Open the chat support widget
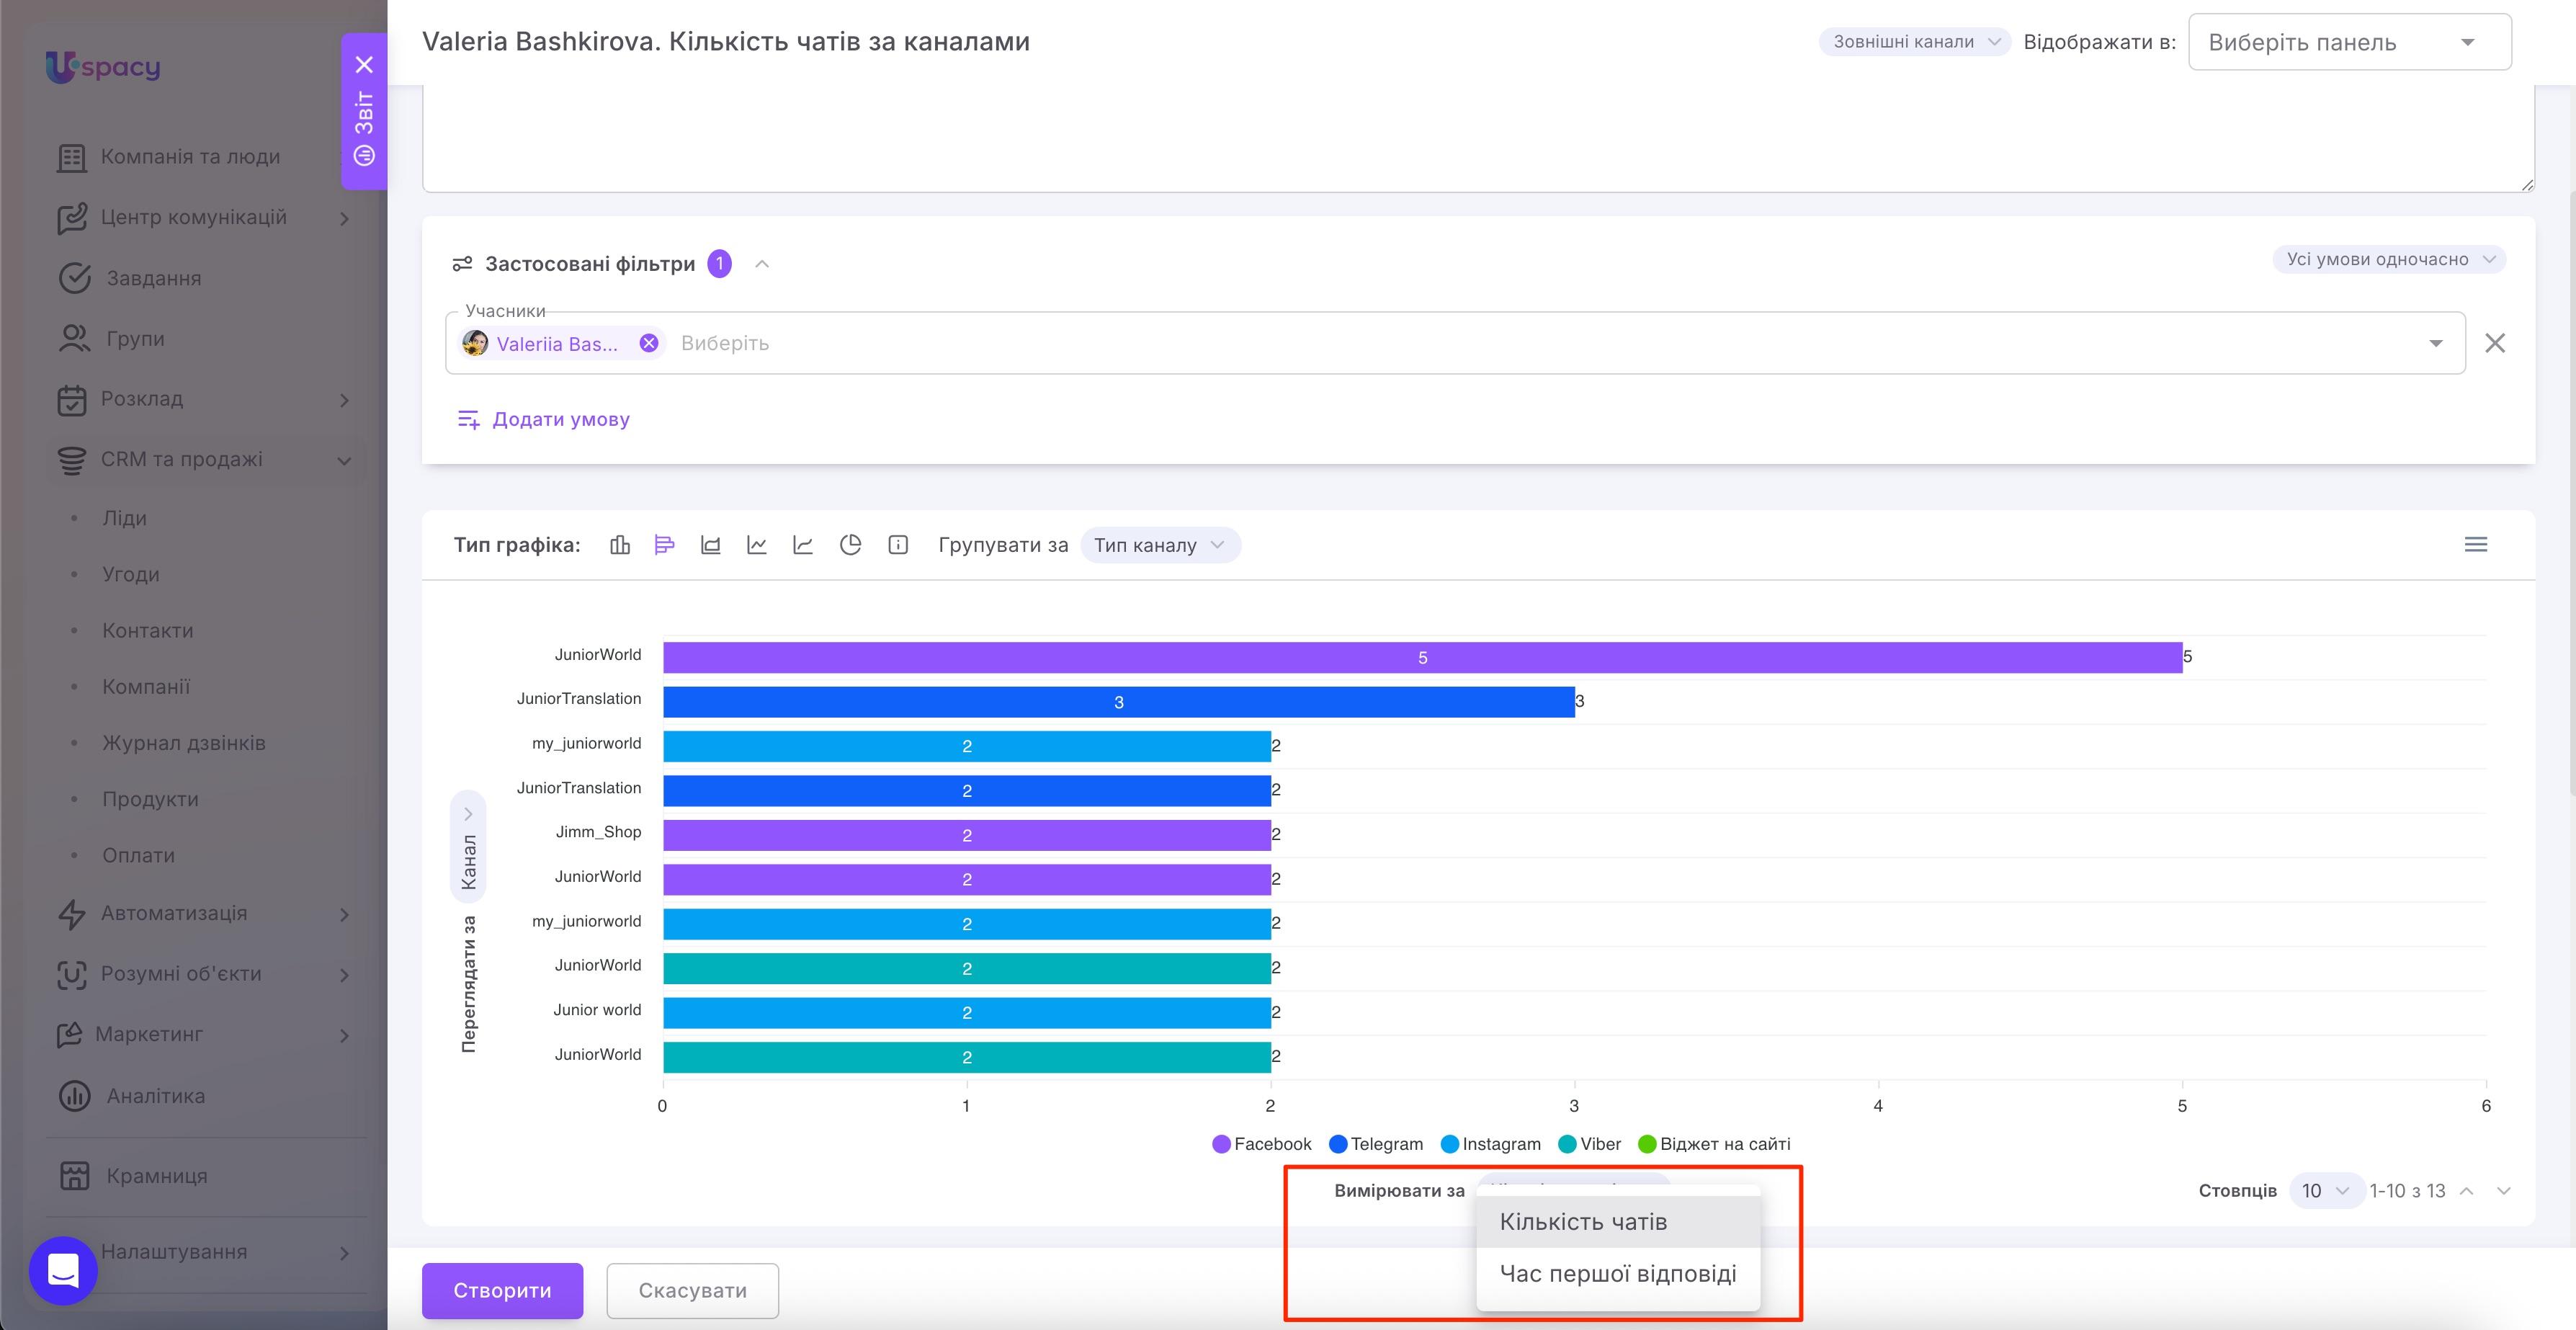The width and height of the screenshot is (2576, 1330). click(x=63, y=1271)
